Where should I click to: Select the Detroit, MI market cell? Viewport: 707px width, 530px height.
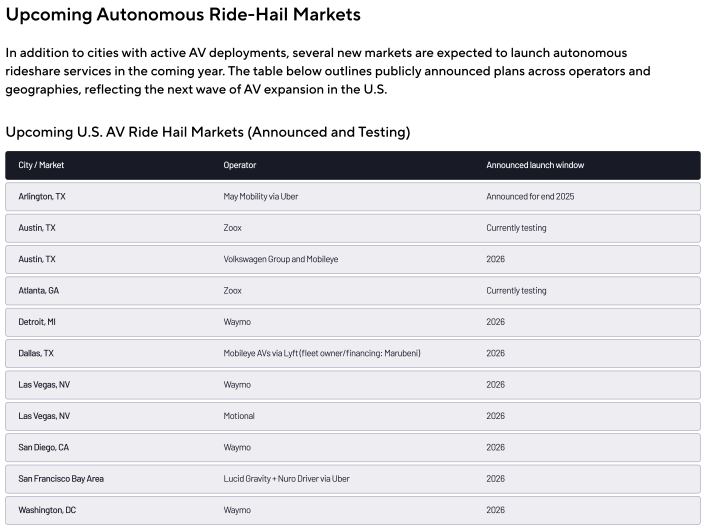tap(38, 322)
